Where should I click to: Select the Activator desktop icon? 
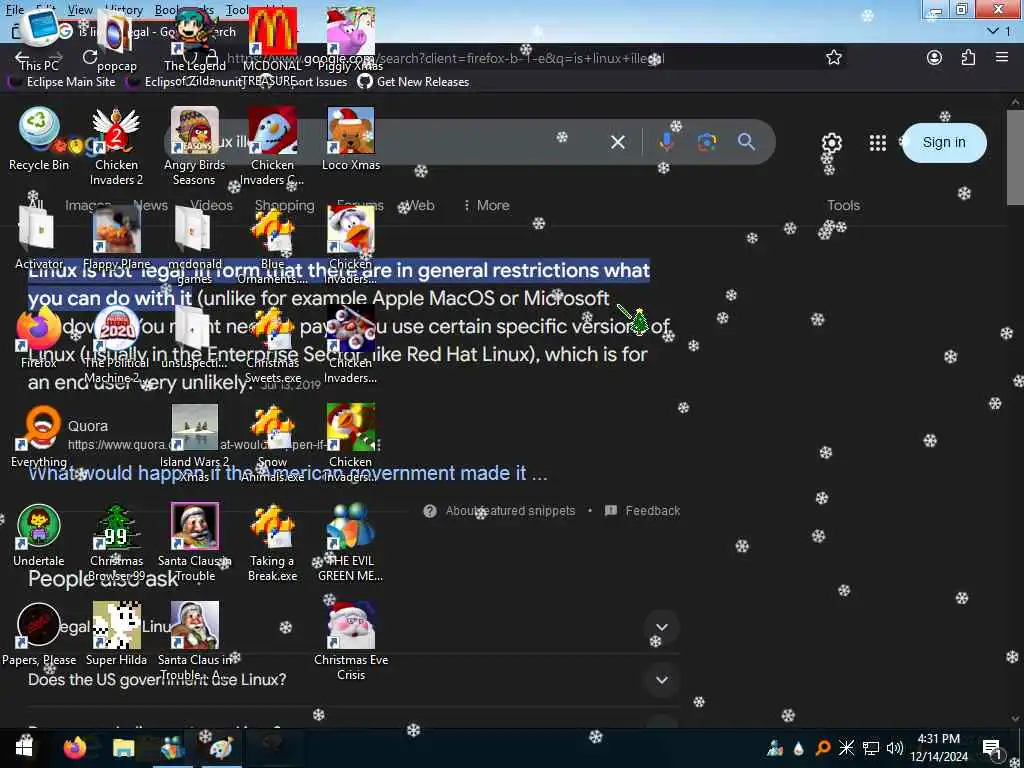coord(39,236)
